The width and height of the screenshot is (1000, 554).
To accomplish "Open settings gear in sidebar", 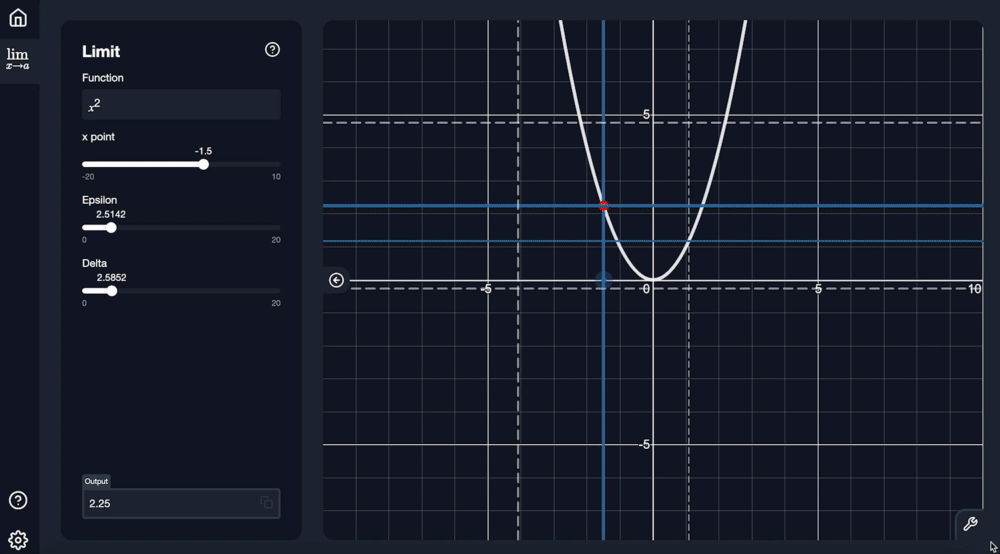I will click(18, 540).
